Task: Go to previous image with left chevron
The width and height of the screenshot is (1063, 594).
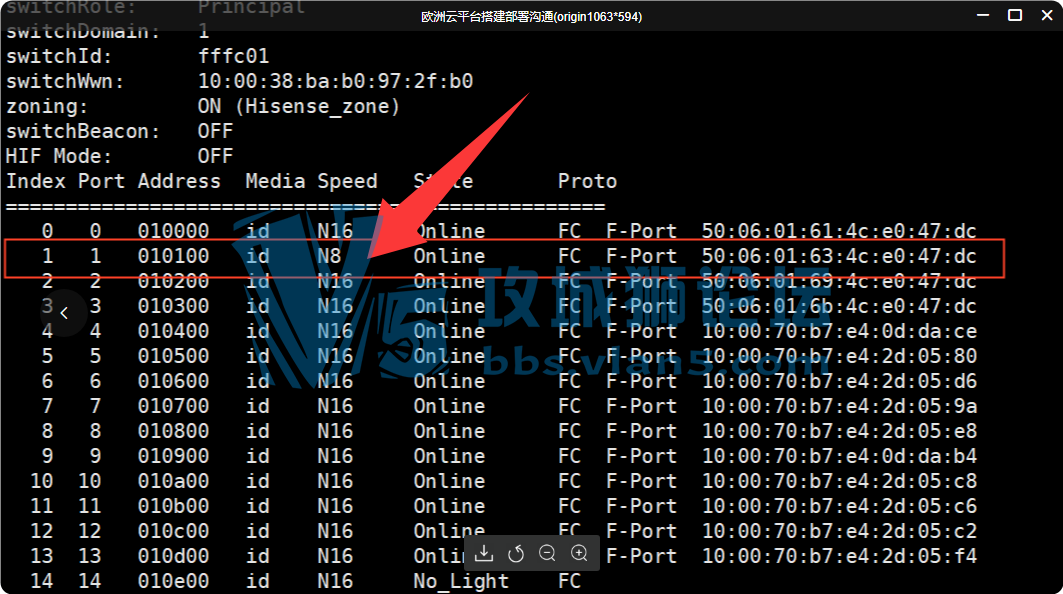Action: tap(64, 313)
